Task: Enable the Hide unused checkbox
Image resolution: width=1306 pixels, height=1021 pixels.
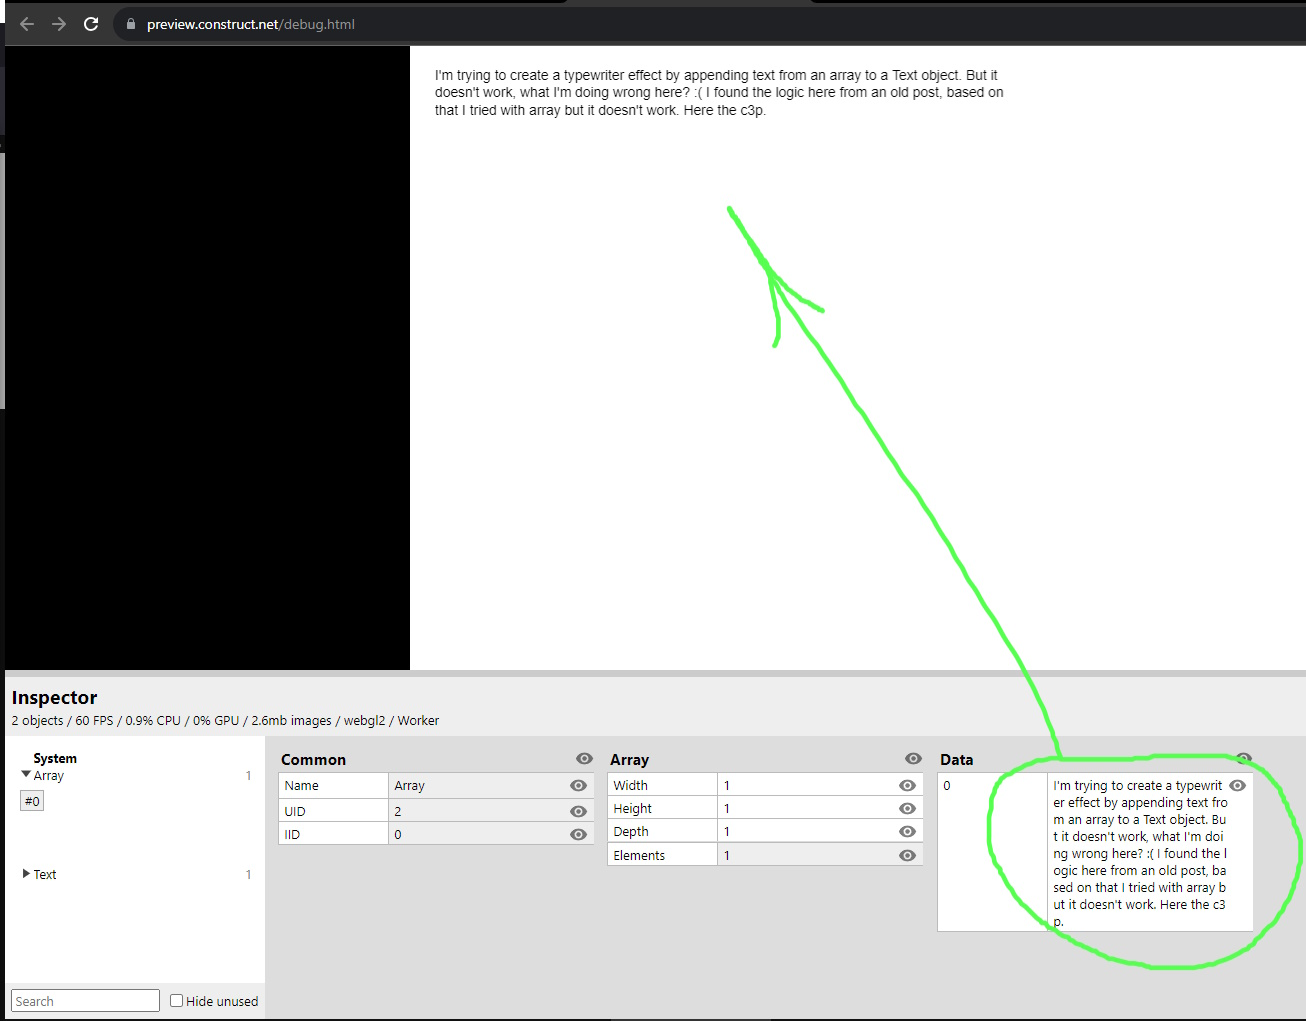Action: 177,1000
